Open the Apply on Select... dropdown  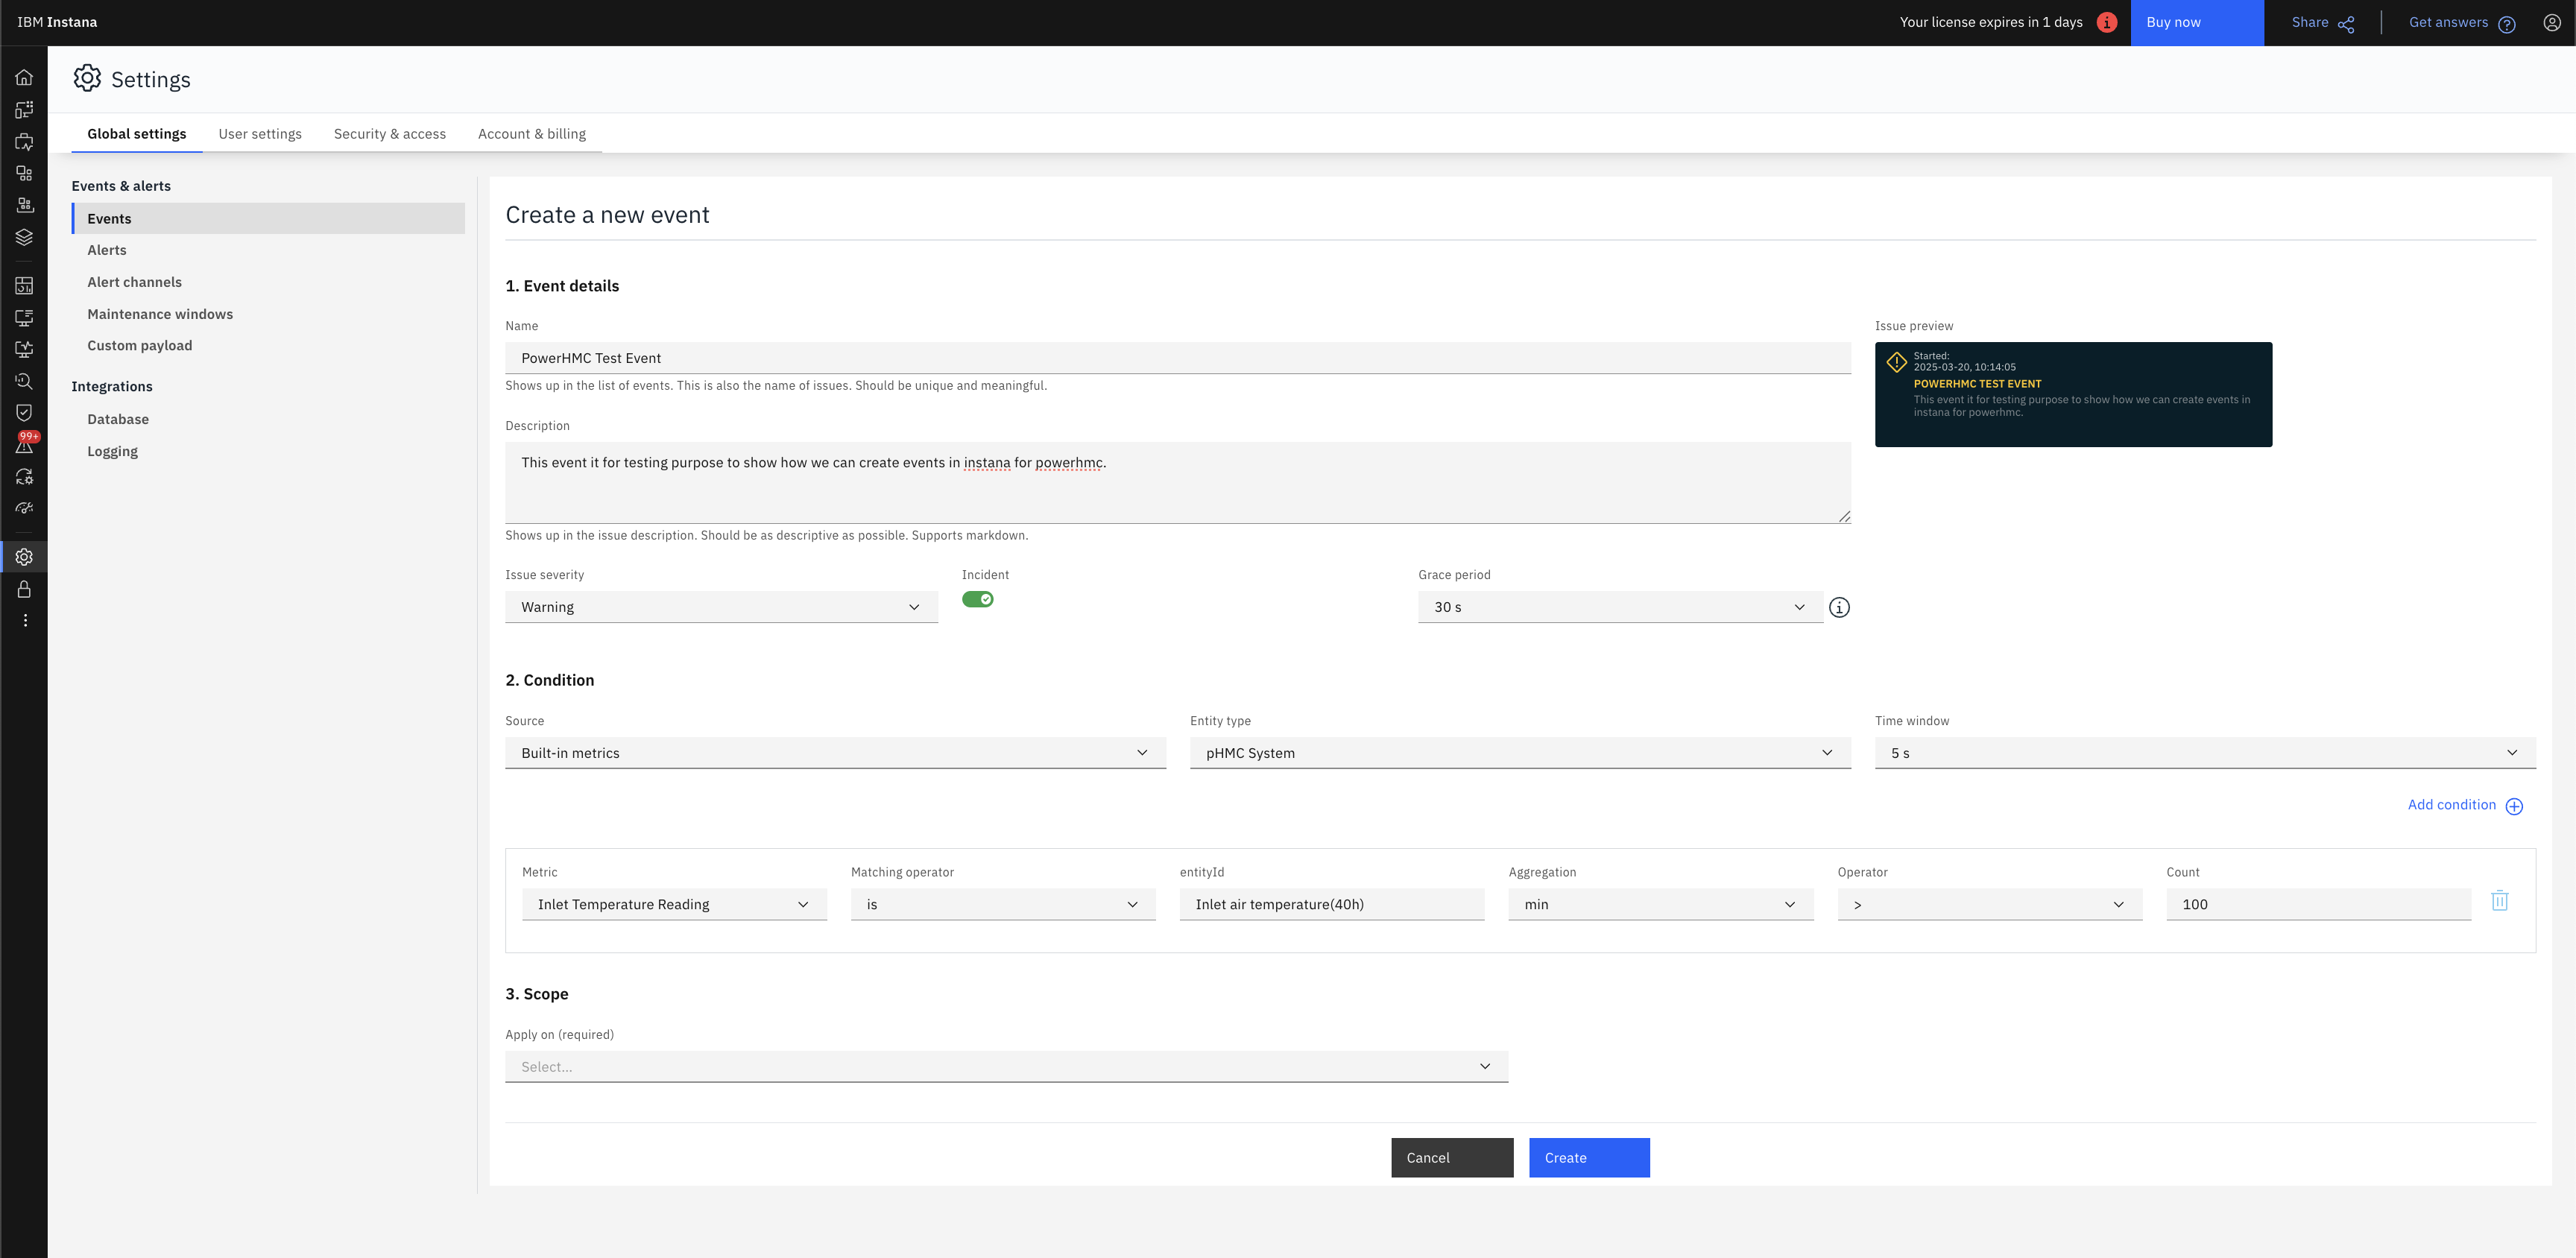pyautogui.click(x=1006, y=1067)
